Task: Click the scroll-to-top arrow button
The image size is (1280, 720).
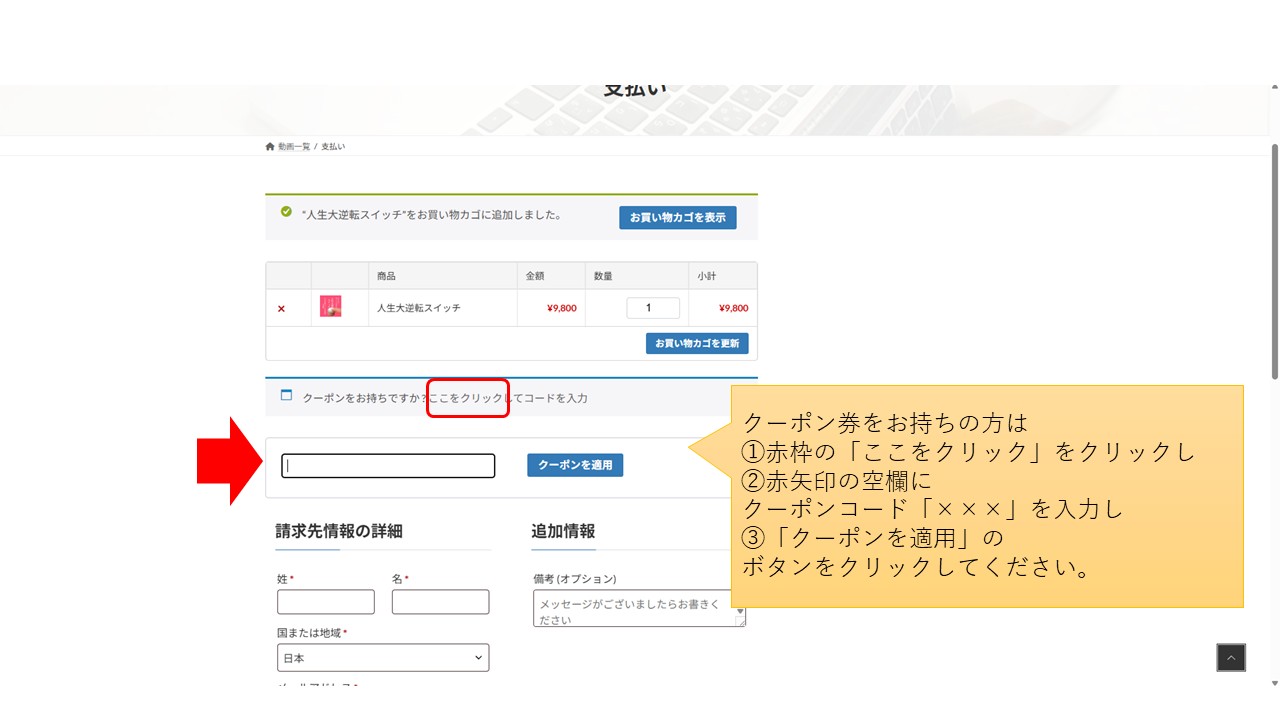Action: click(x=1231, y=657)
